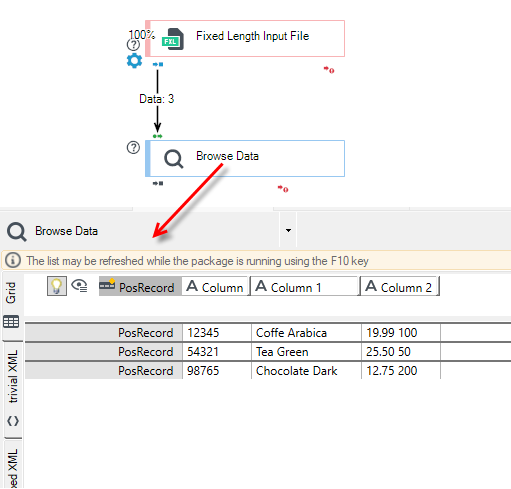Click cell 25.50 50
The height and width of the screenshot is (489, 511).
(401, 352)
